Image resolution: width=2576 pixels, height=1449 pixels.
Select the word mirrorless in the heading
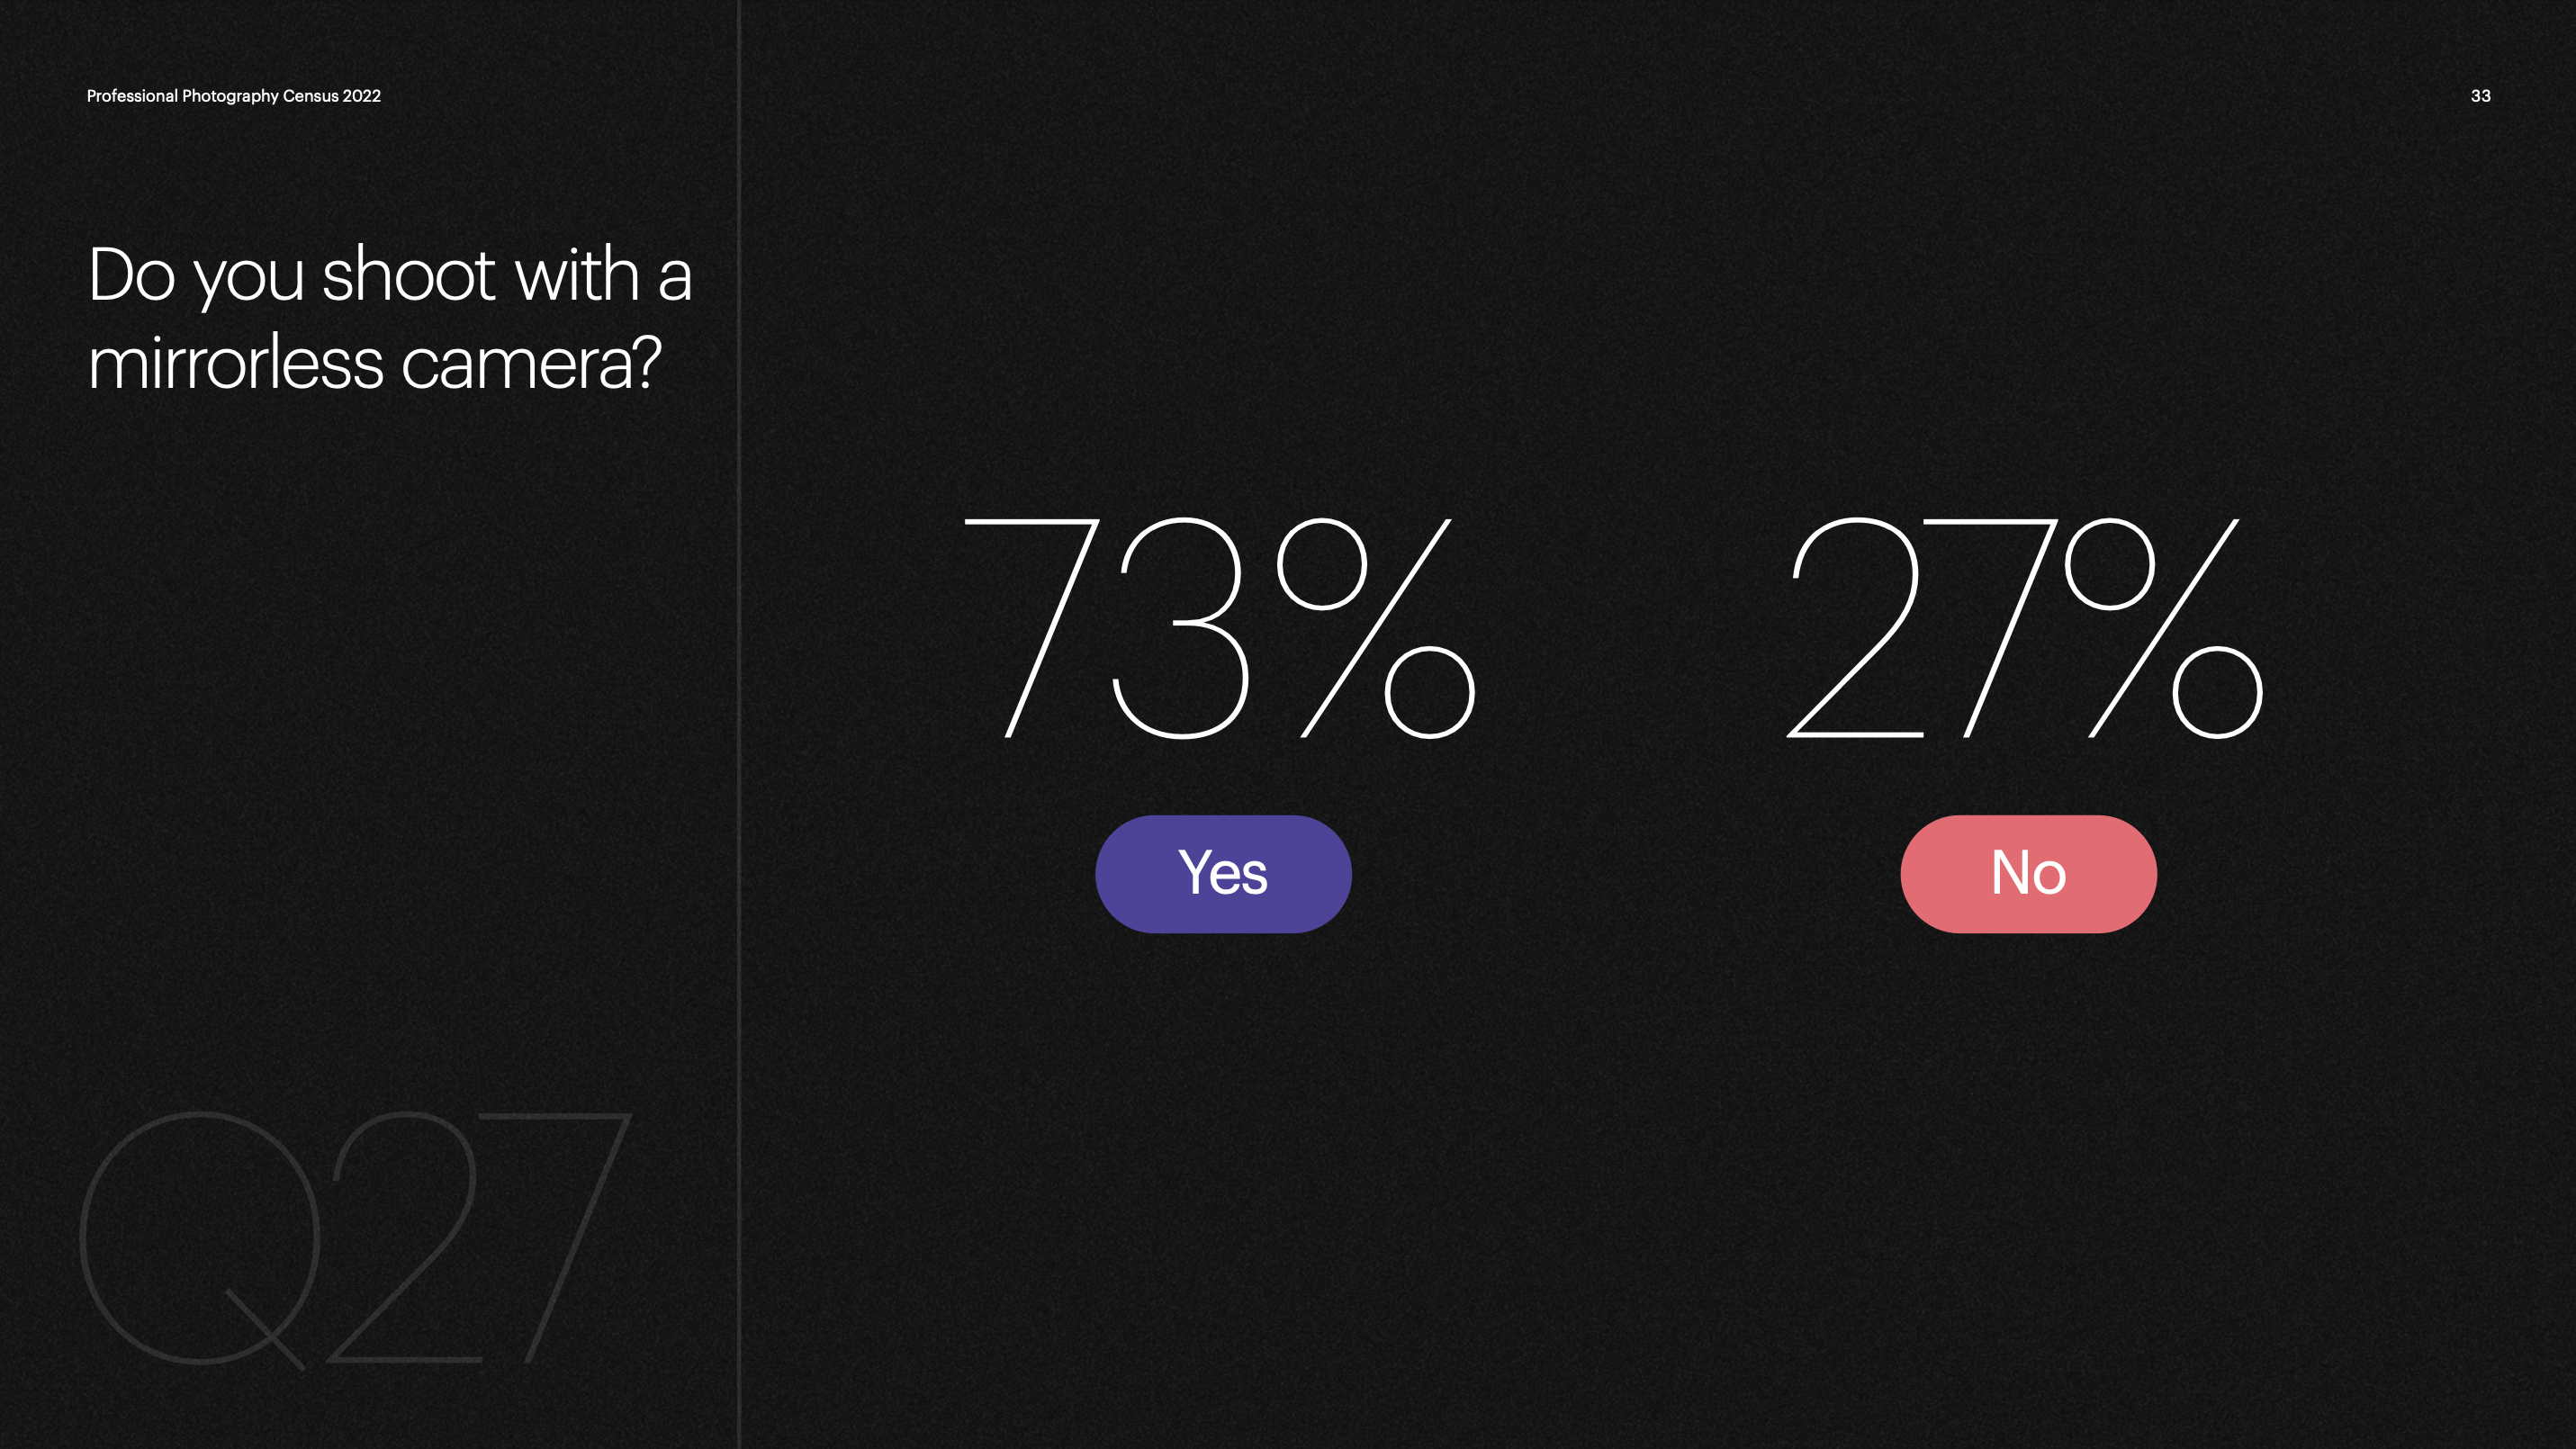(236, 362)
